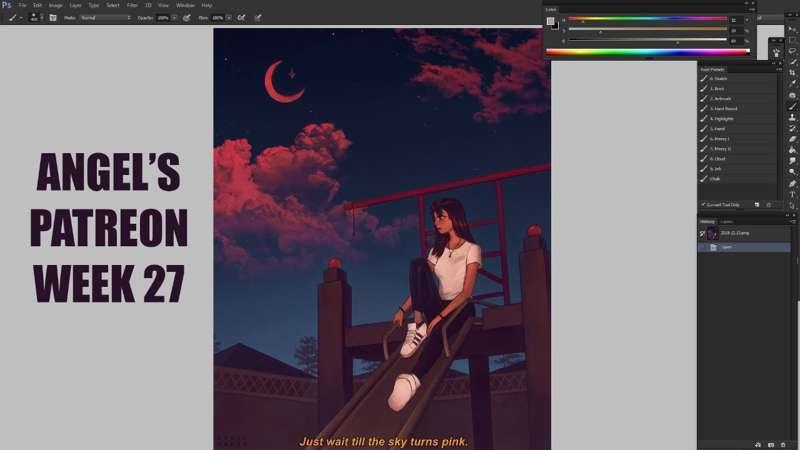Screen dimensions: 800x450
Task: Toggle pressure for size icon
Action: point(258,18)
